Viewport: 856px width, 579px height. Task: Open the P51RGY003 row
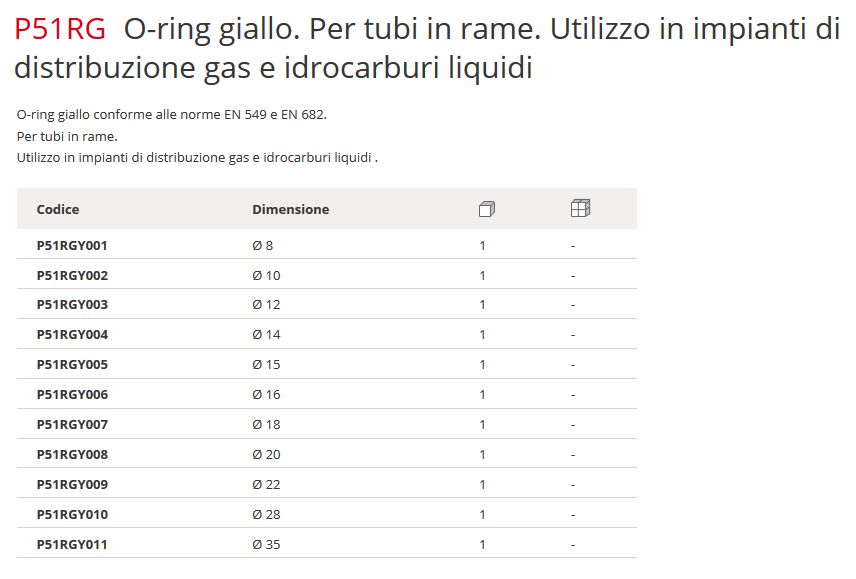pyautogui.click(x=326, y=305)
